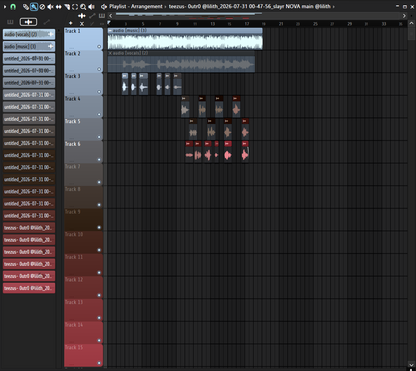416x371 pixels.
Task: Expand the breadcrumb arrow after @lilith
Action: (x=334, y=6)
